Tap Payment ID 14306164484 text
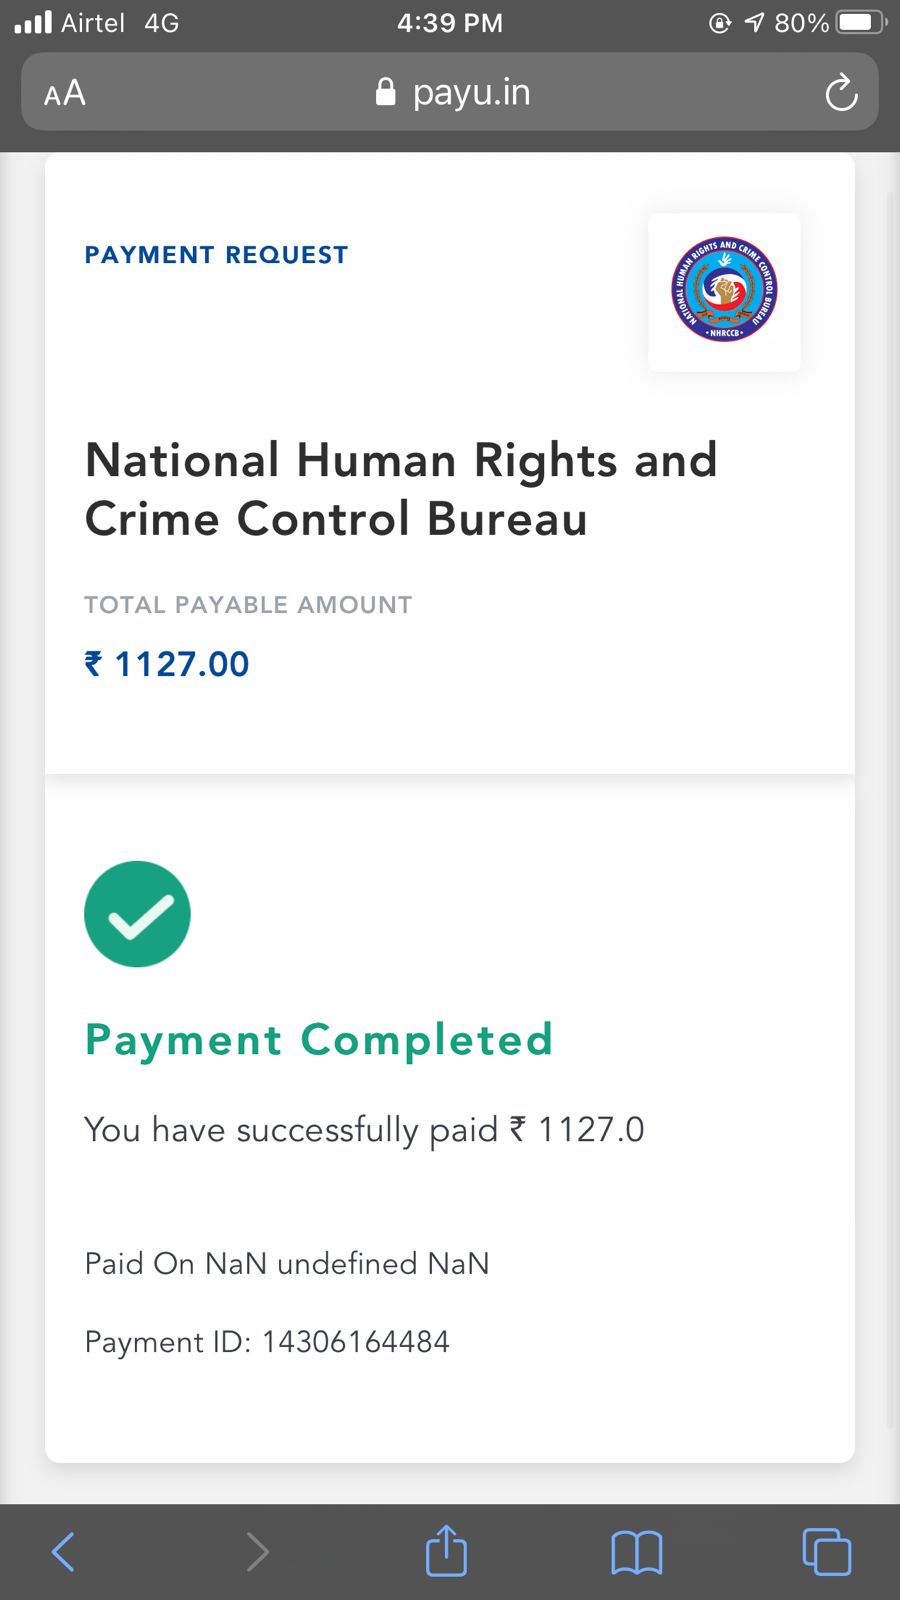 (267, 1341)
